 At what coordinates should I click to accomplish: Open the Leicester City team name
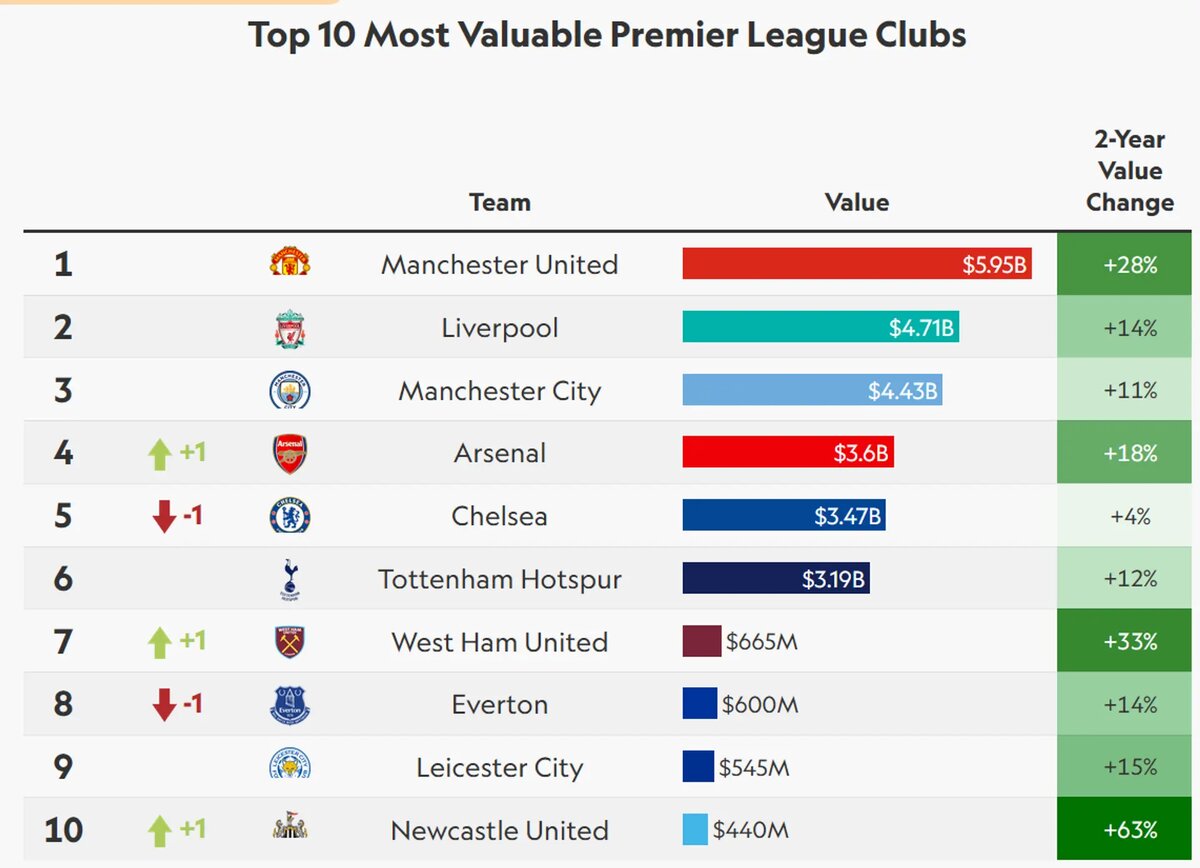click(500, 768)
